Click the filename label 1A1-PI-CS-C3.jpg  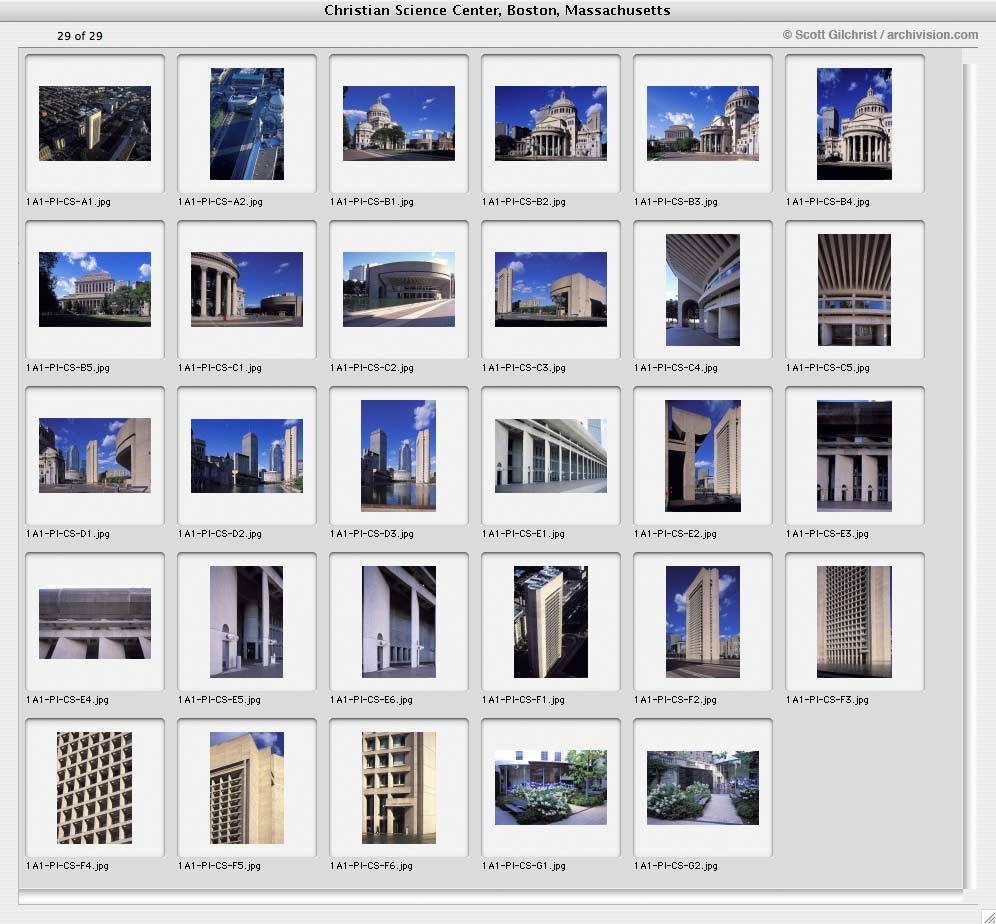pos(523,368)
